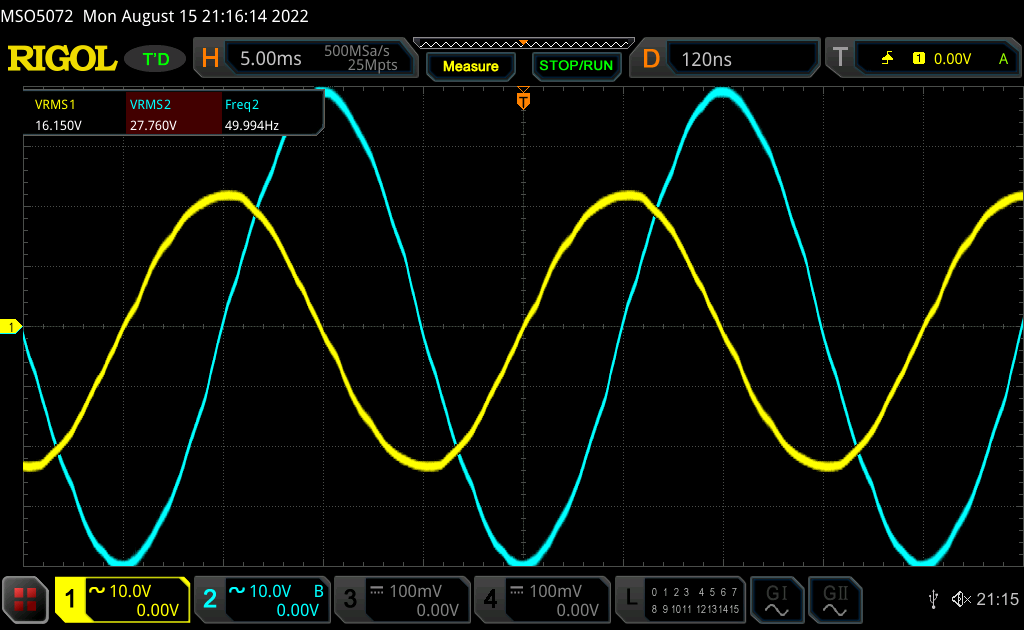Click the RIGOL logo
Screen dimensions: 1024x630
pos(62,59)
